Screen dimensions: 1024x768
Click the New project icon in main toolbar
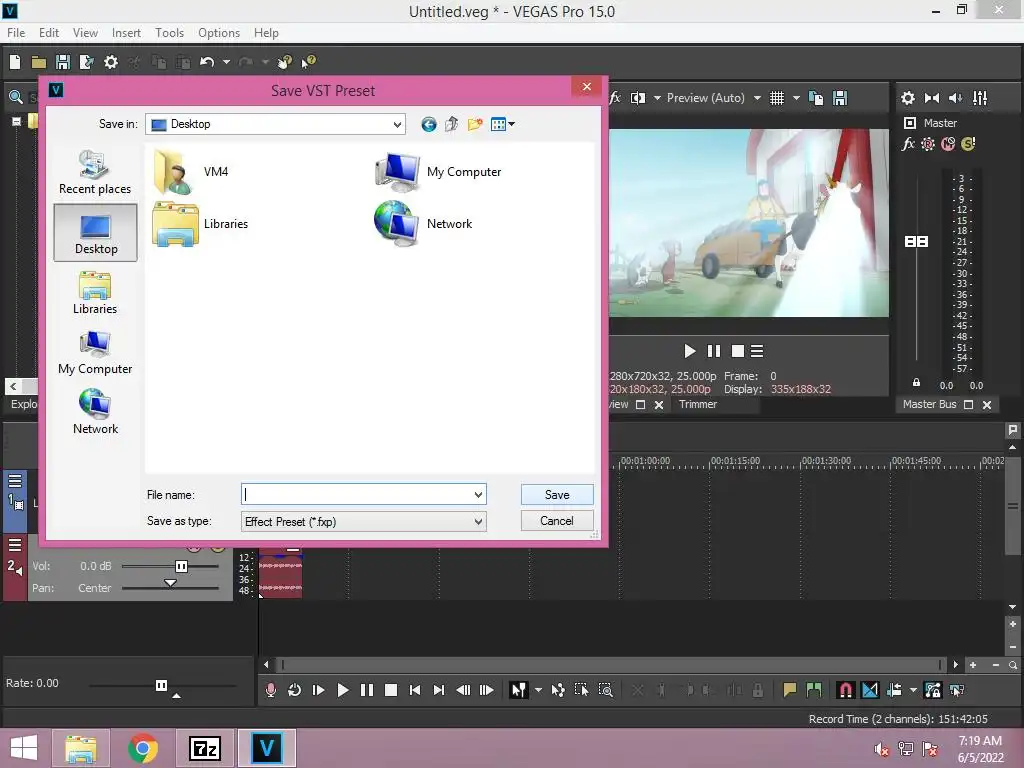coord(15,62)
